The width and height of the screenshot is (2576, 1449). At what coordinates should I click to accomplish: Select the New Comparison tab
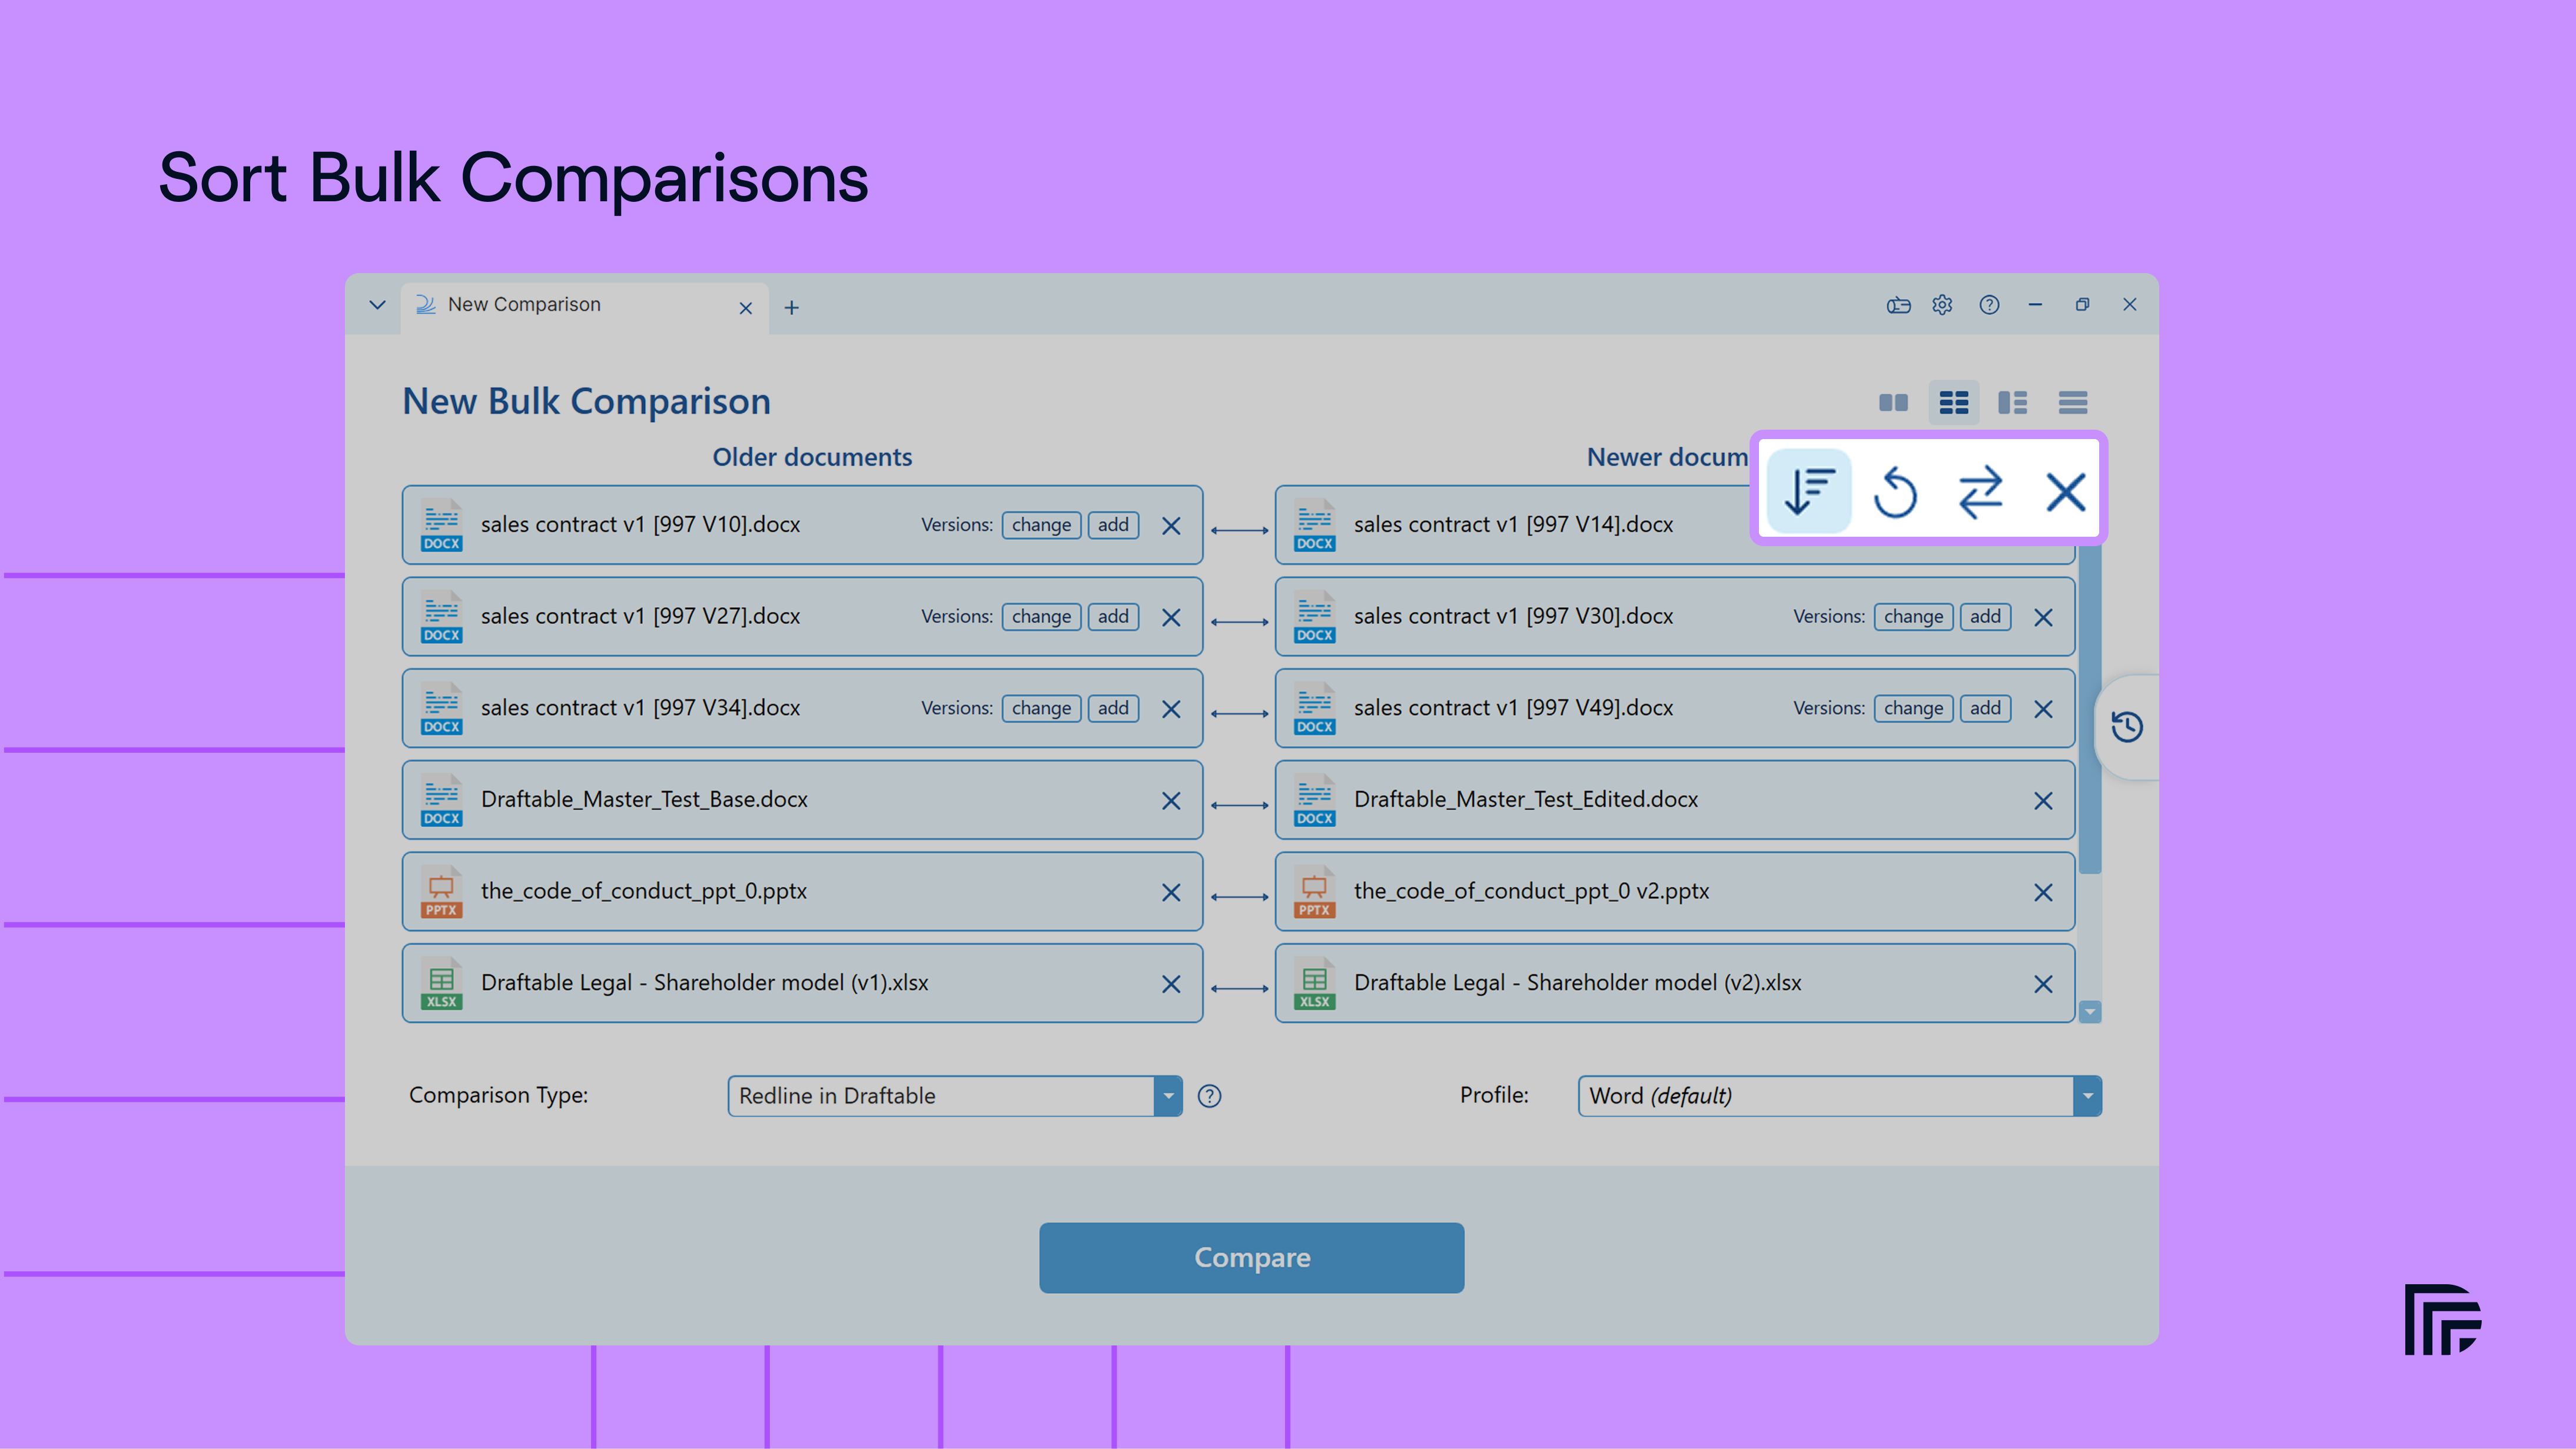pos(585,308)
